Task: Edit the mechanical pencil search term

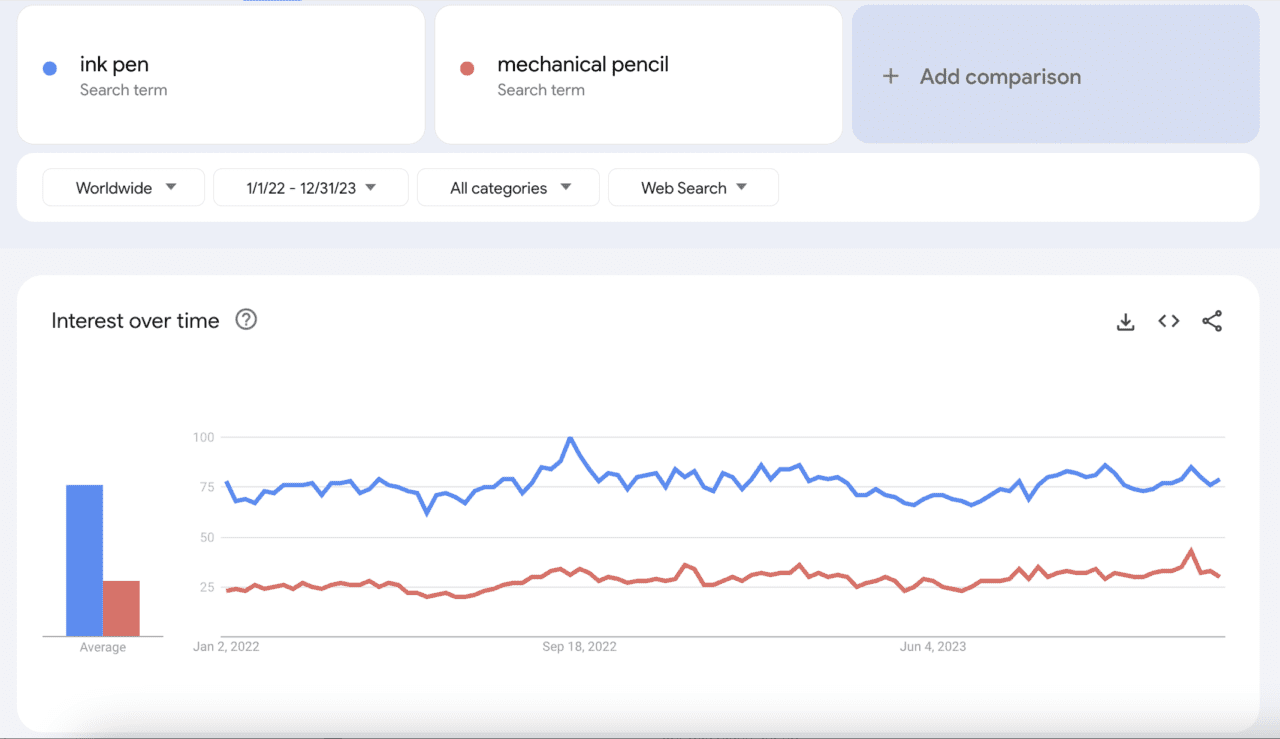Action: [583, 65]
